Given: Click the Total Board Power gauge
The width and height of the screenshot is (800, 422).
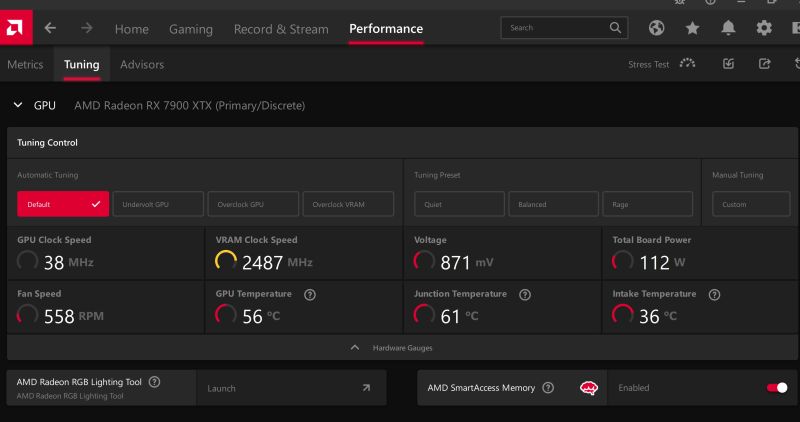Looking at the screenshot, I should (x=622, y=261).
